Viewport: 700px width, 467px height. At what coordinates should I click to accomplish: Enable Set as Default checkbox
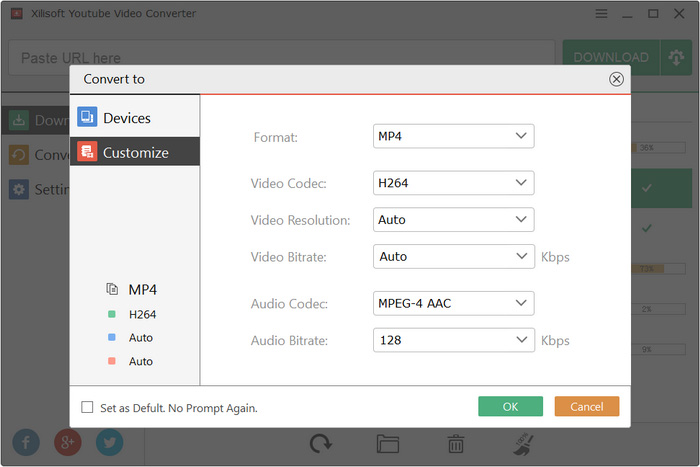[87, 407]
